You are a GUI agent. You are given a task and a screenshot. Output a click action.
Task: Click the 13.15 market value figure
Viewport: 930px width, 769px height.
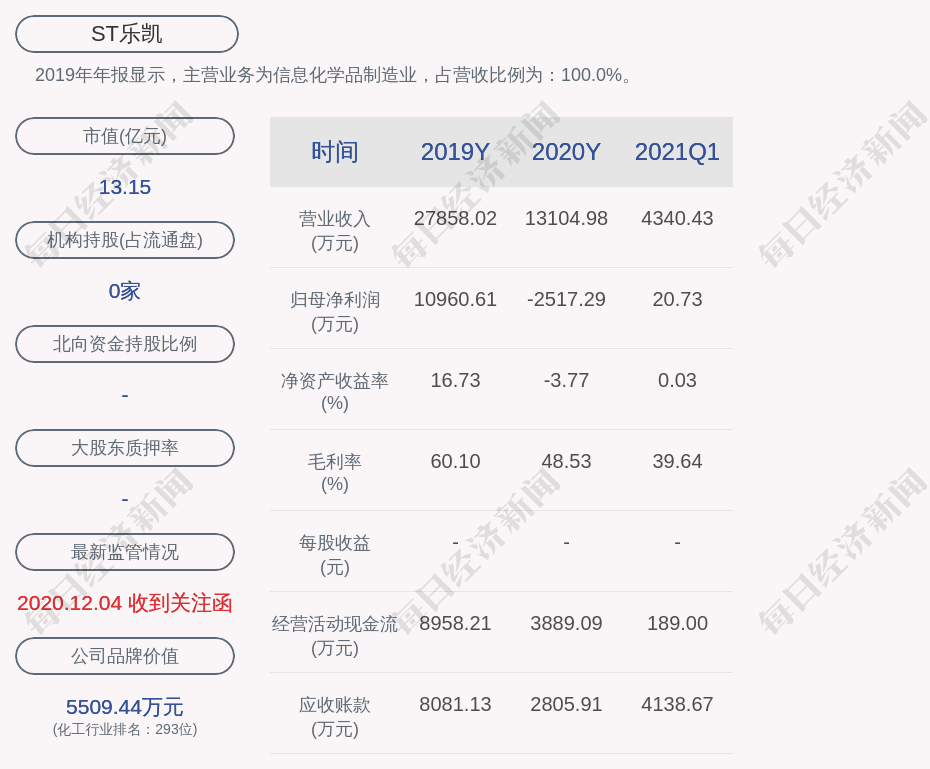[125, 187]
